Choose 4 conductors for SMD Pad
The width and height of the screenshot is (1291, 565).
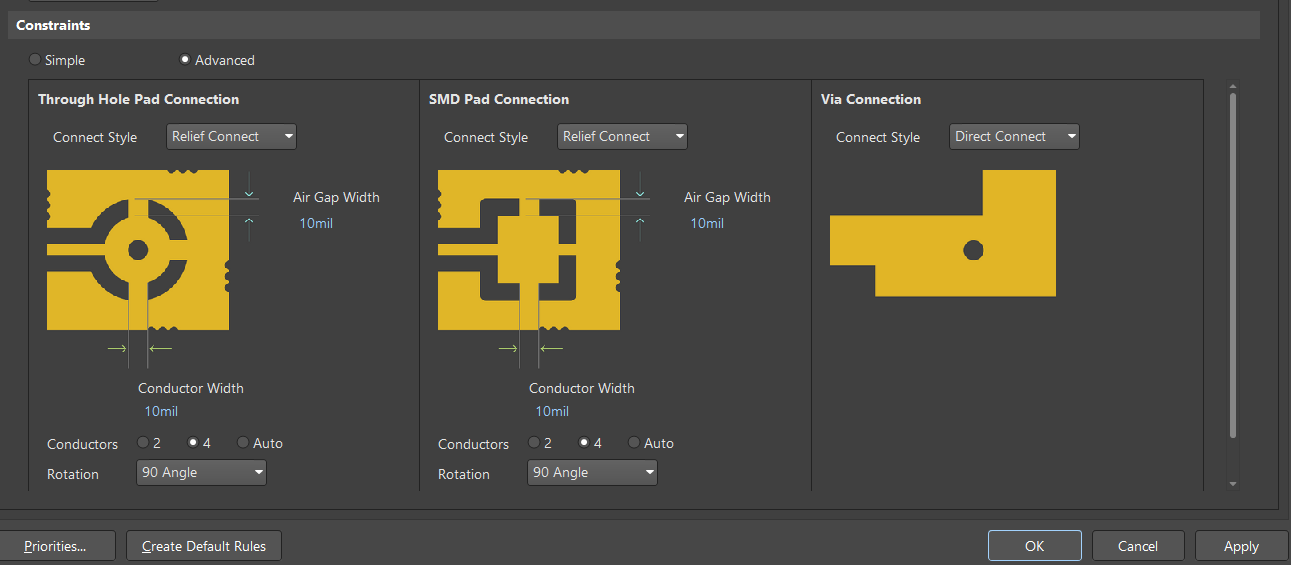tap(584, 443)
